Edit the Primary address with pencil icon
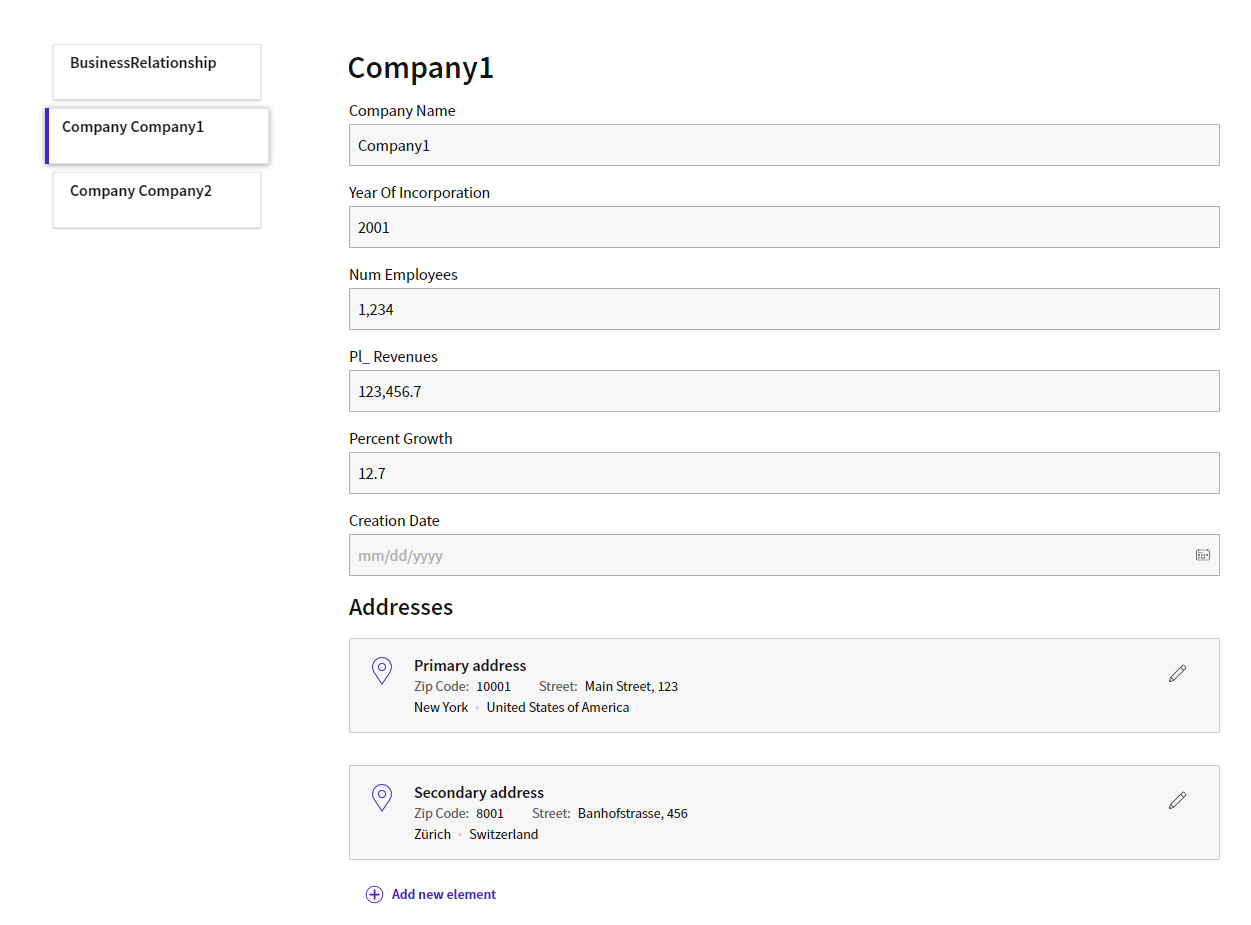The width and height of the screenshot is (1251, 925). 1177,673
